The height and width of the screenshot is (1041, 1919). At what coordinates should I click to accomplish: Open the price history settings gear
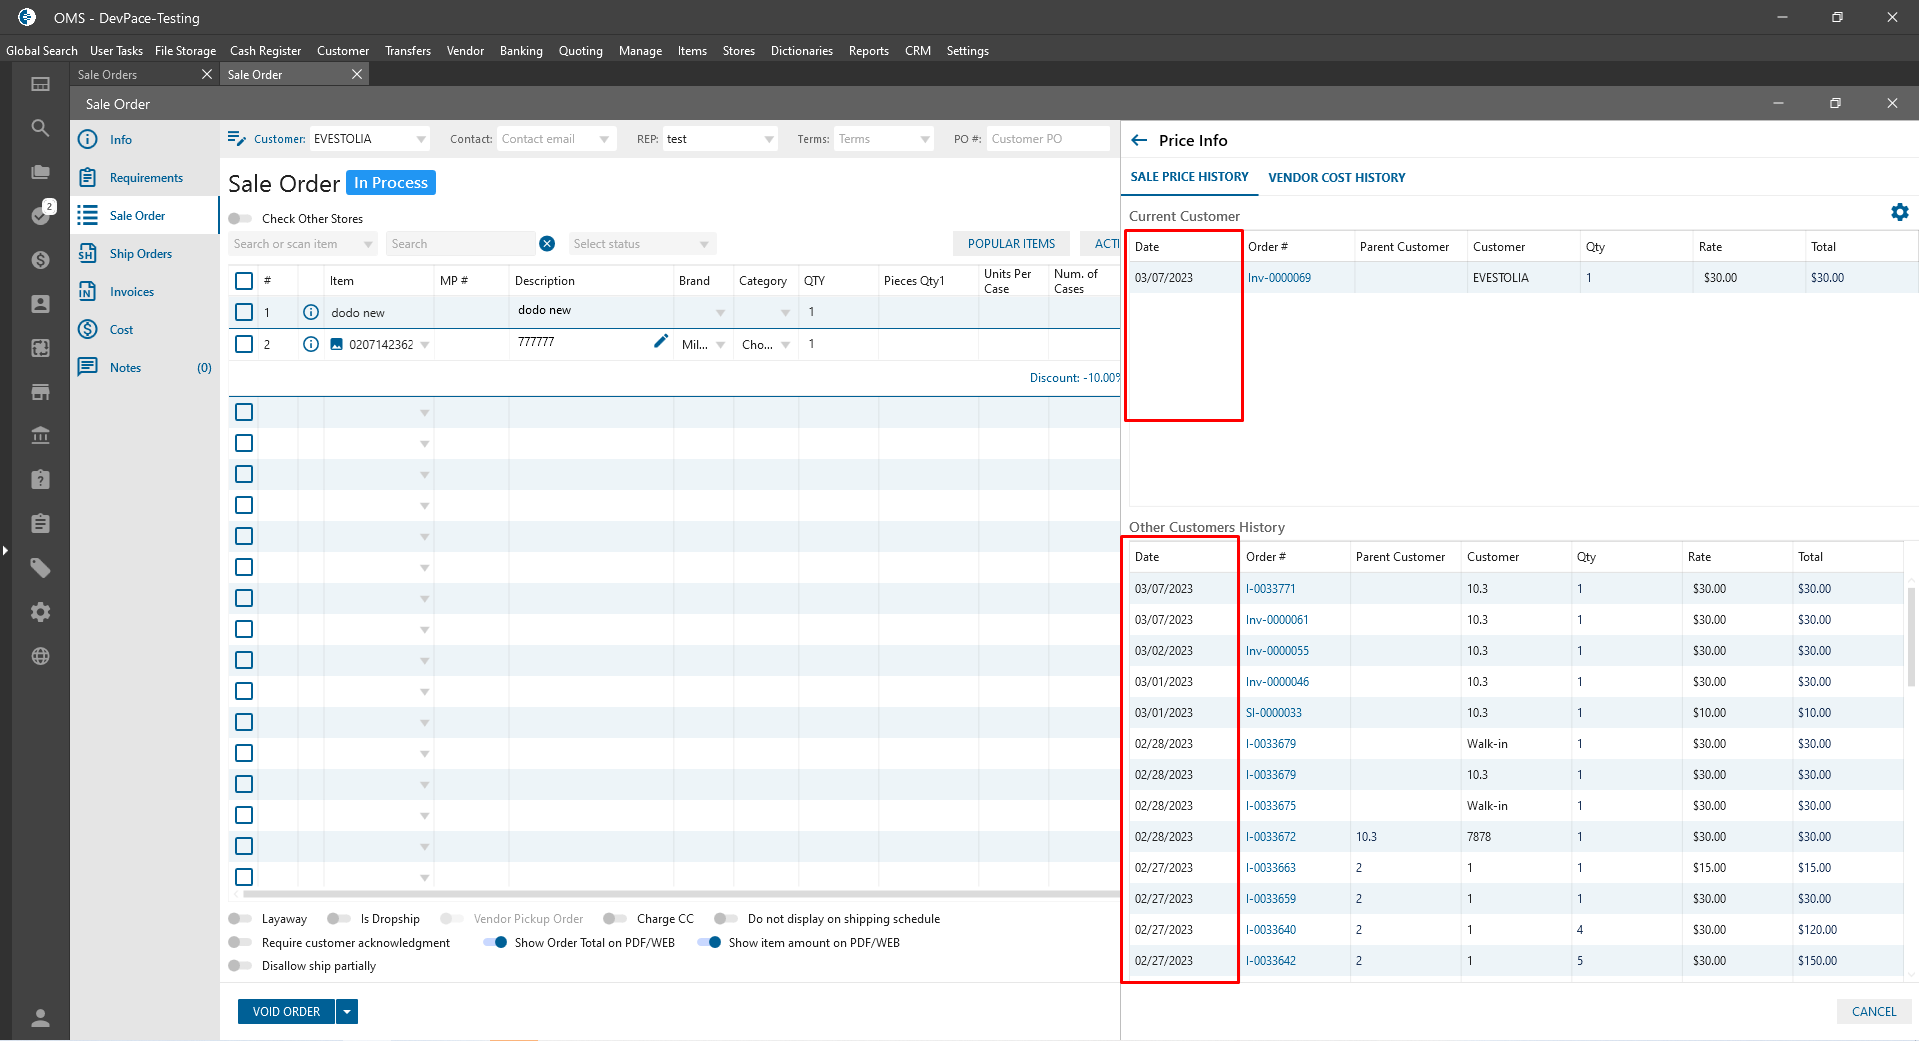[x=1899, y=212]
